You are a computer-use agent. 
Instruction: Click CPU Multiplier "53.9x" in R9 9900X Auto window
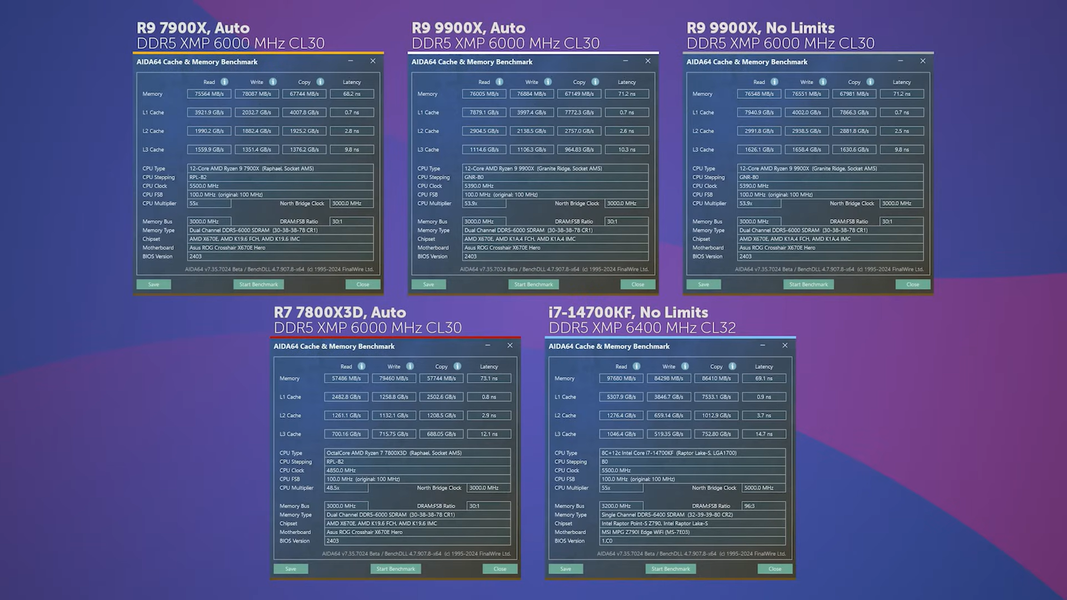pyautogui.click(x=484, y=203)
